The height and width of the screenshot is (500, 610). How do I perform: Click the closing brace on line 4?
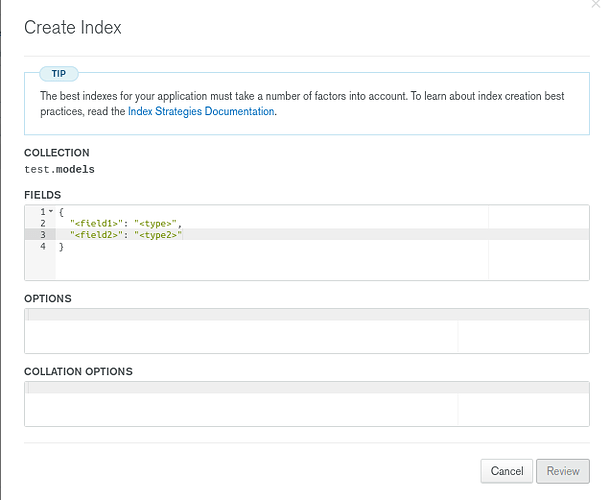(x=62, y=246)
